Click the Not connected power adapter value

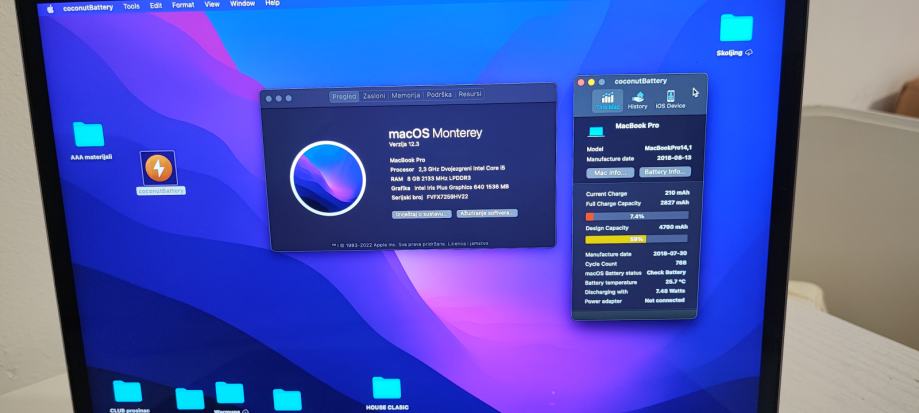[664, 301]
